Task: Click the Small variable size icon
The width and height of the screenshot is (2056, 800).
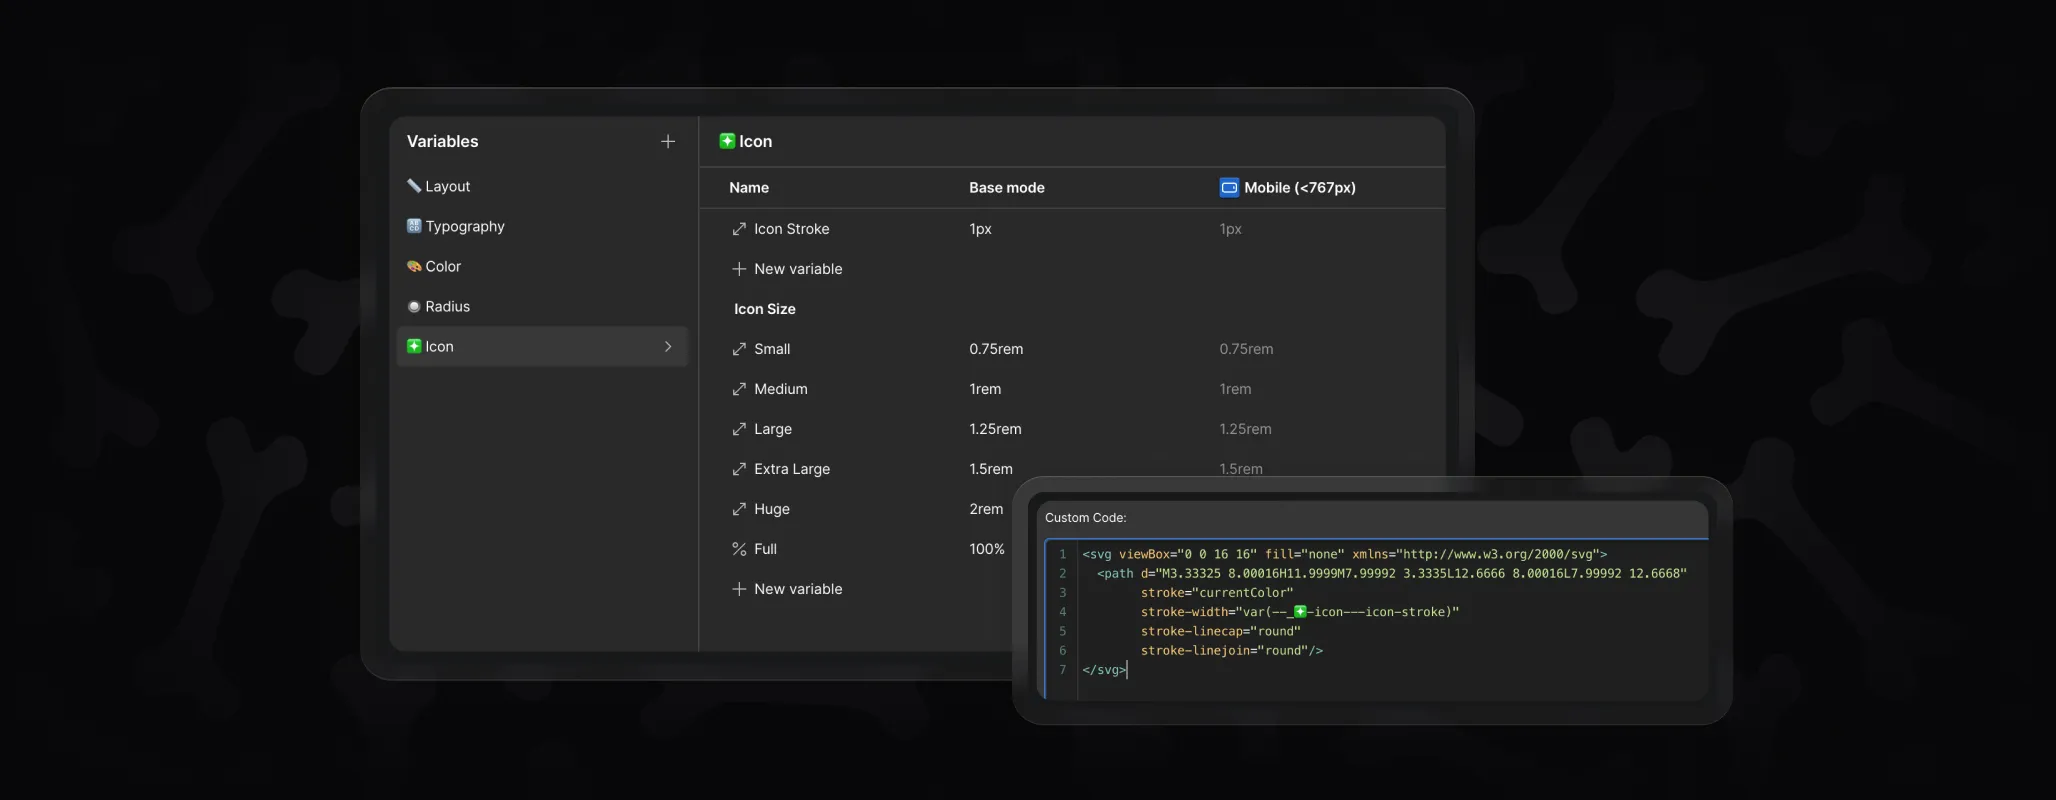Action: click(739, 349)
